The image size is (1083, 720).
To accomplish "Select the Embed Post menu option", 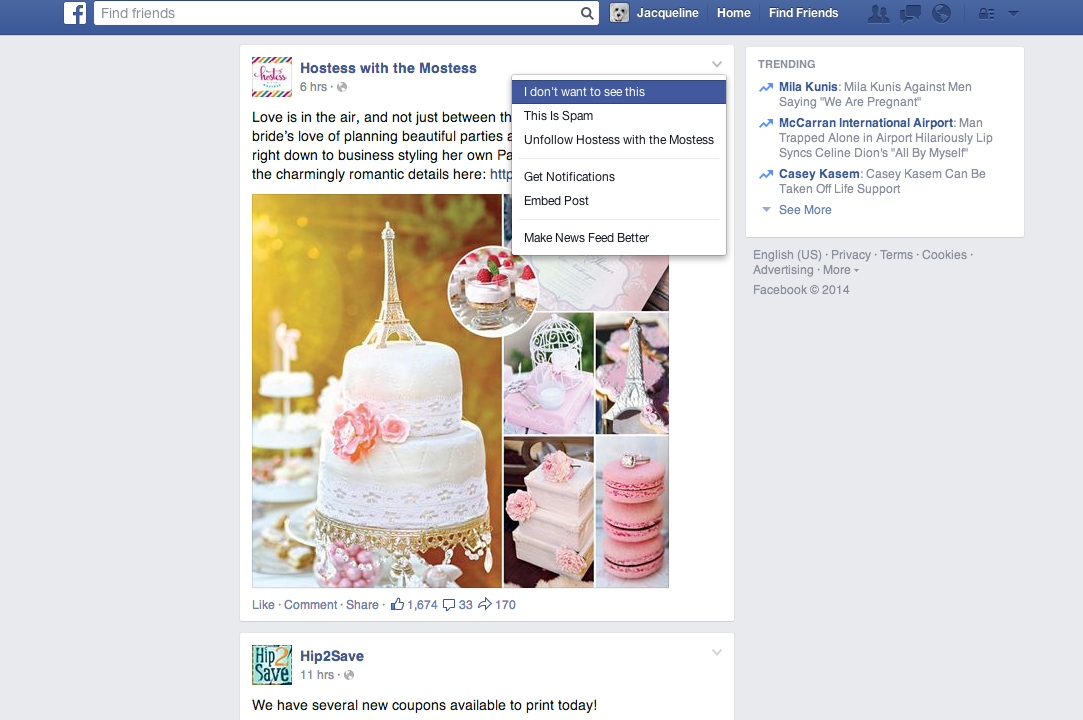I will [x=556, y=201].
